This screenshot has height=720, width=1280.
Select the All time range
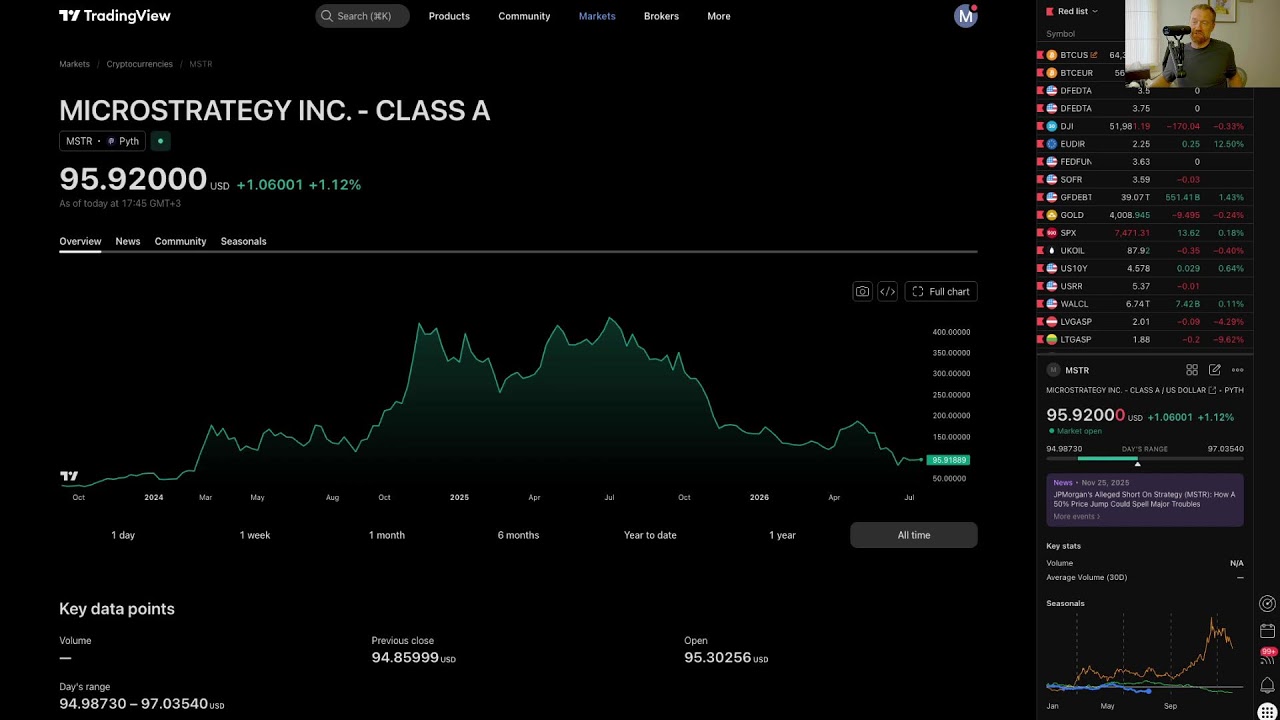pyautogui.click(x=914, y=535)
